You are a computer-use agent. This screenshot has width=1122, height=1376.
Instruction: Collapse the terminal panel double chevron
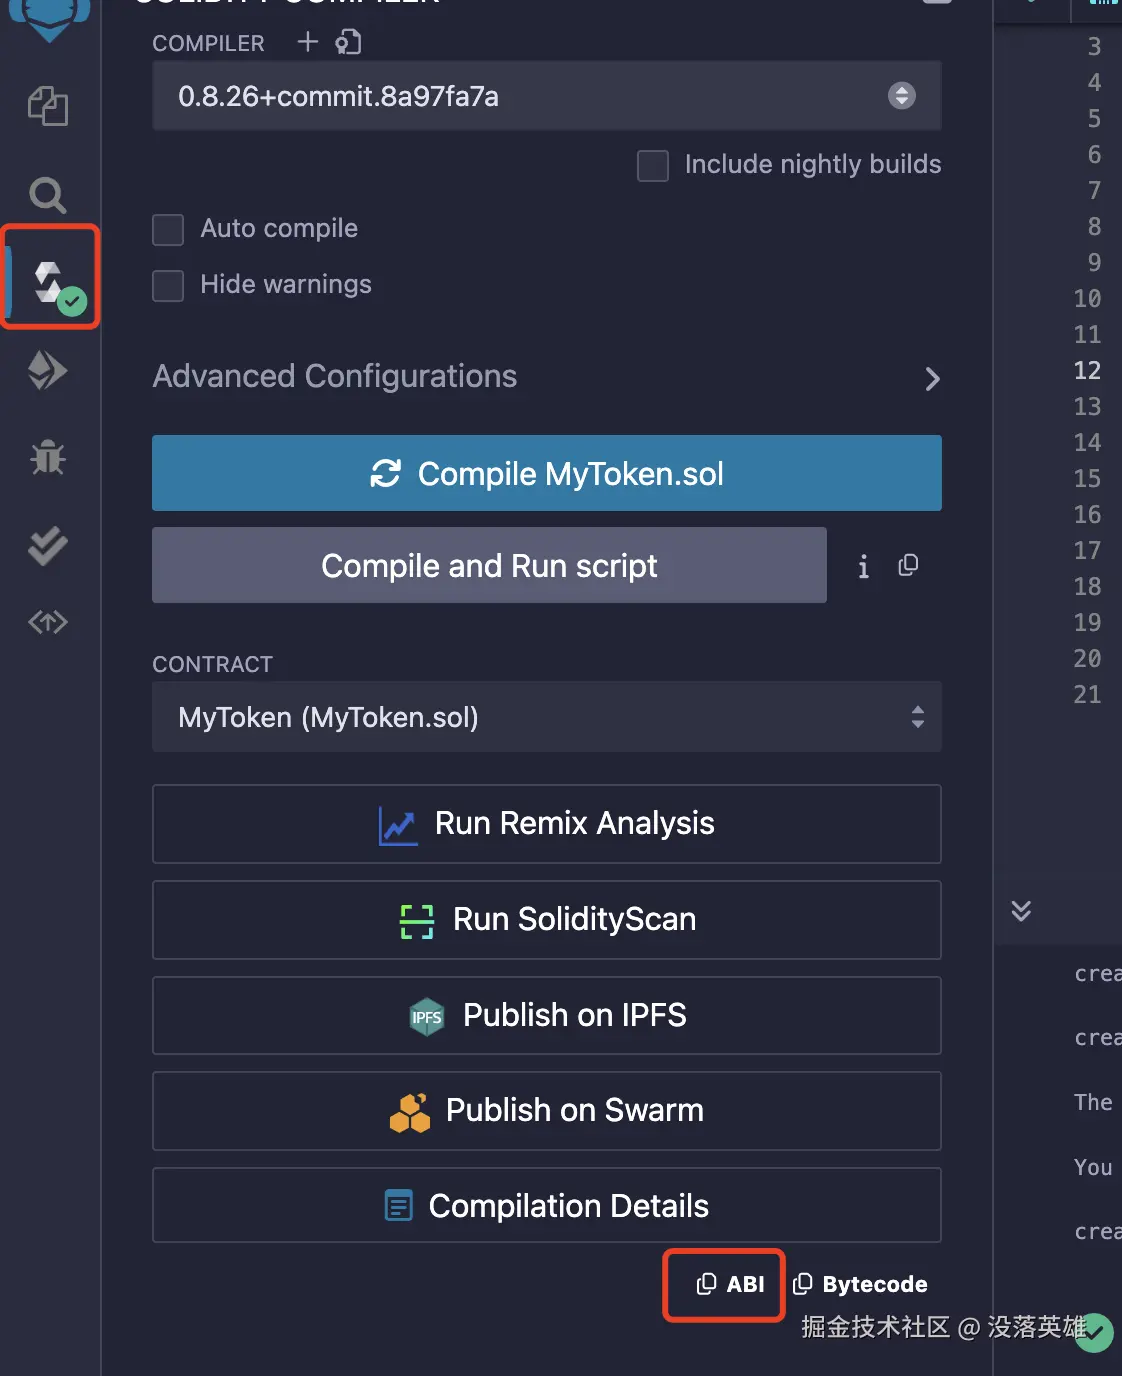1021,910
